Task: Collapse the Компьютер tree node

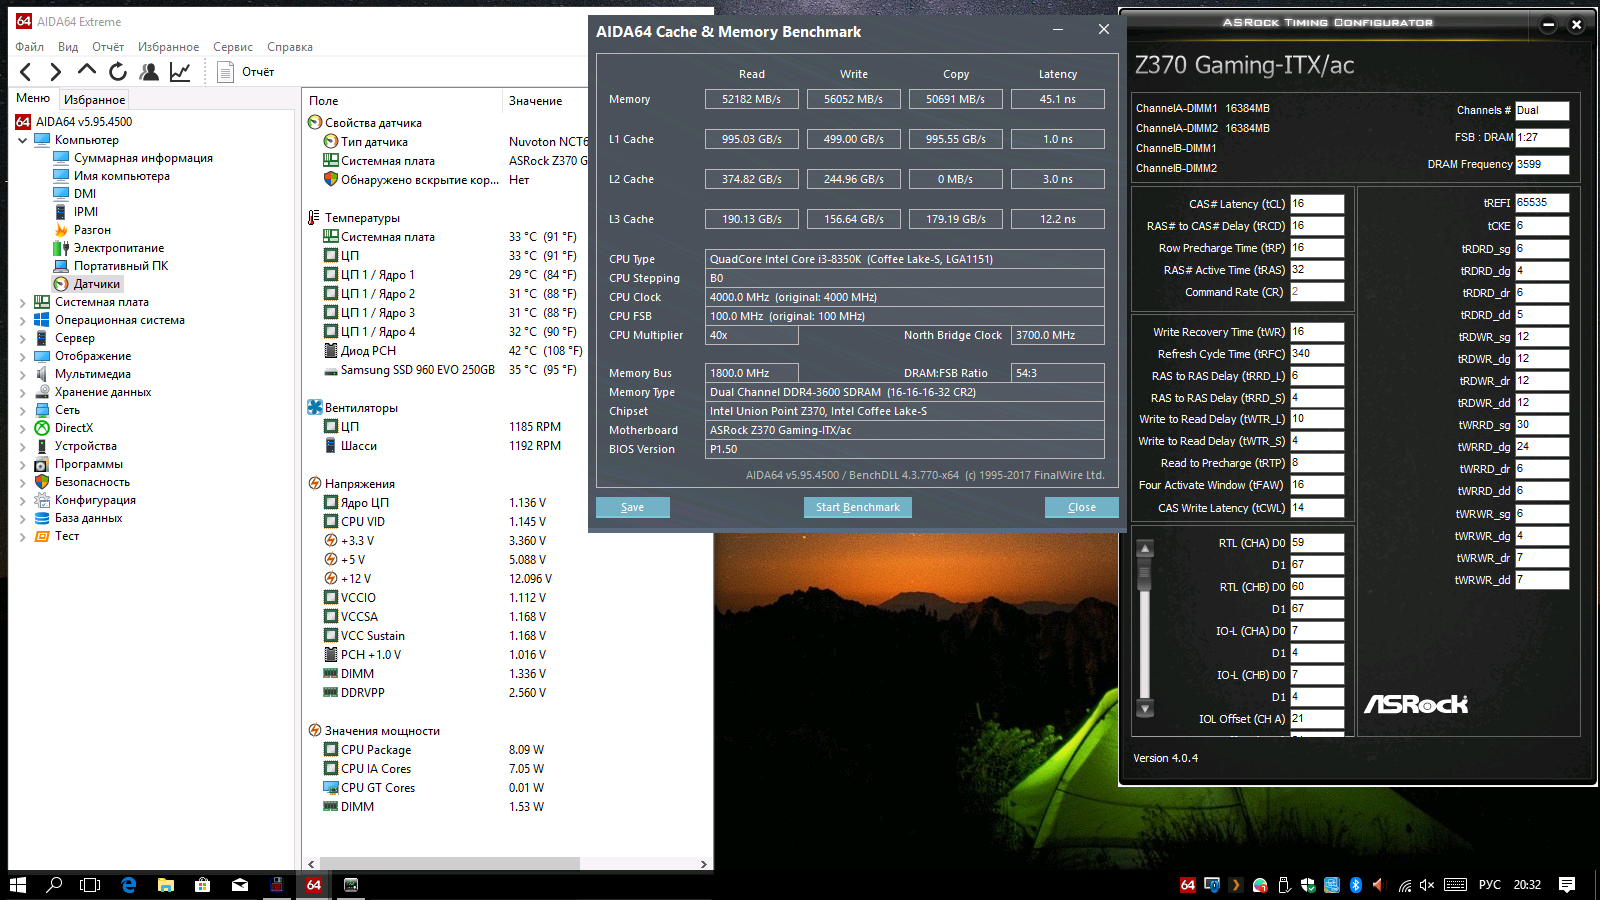Action: pos(22,140)
